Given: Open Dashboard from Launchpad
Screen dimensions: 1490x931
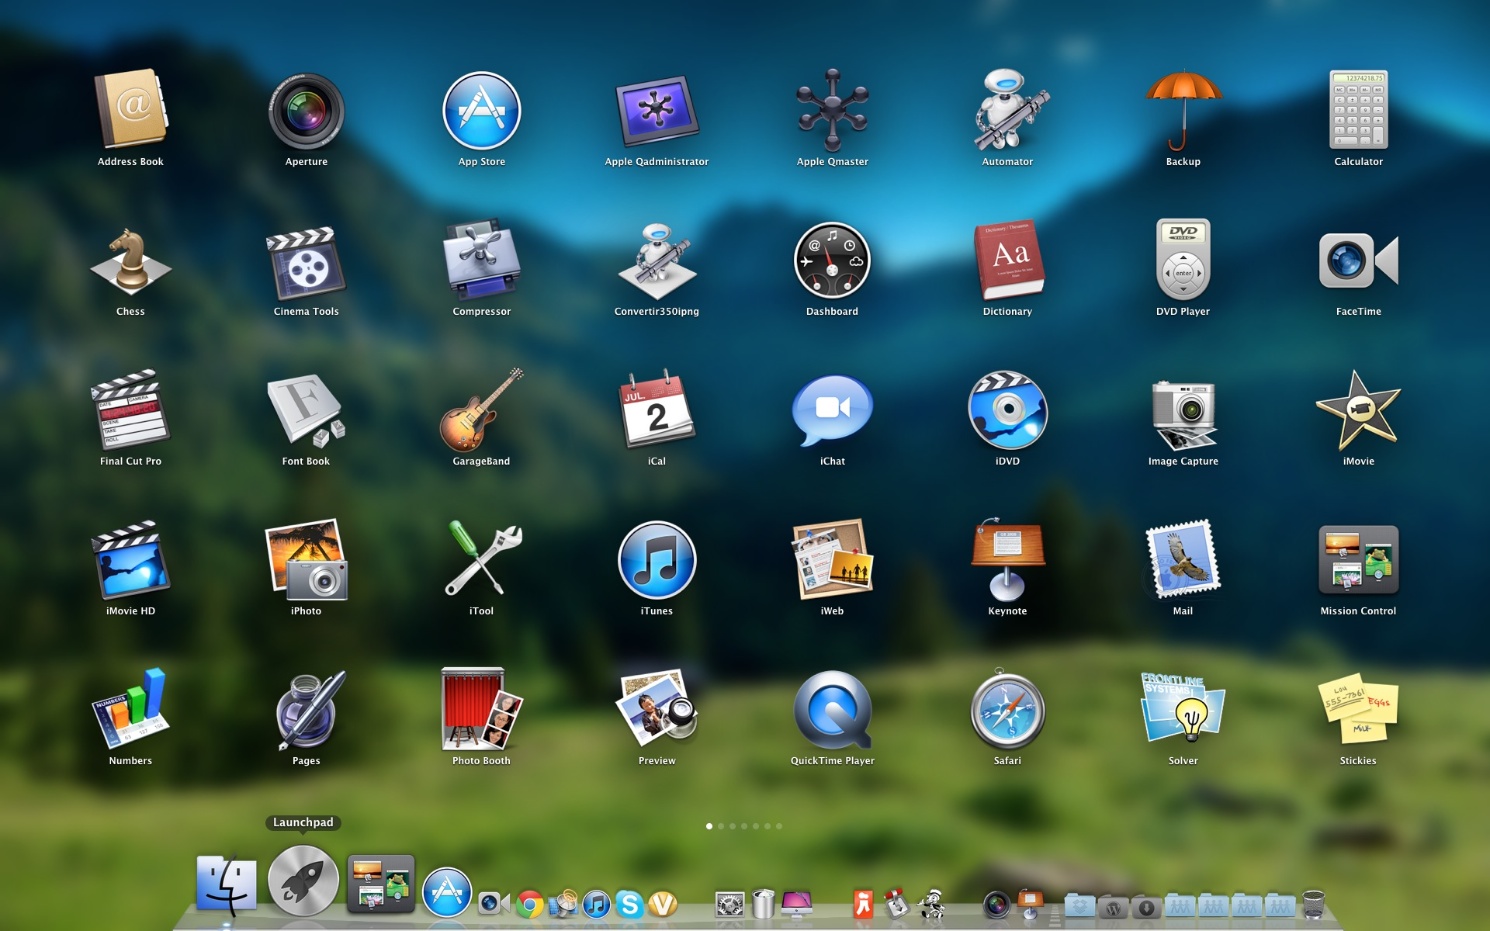Looking at the screenshot, I should pos(832,261).
